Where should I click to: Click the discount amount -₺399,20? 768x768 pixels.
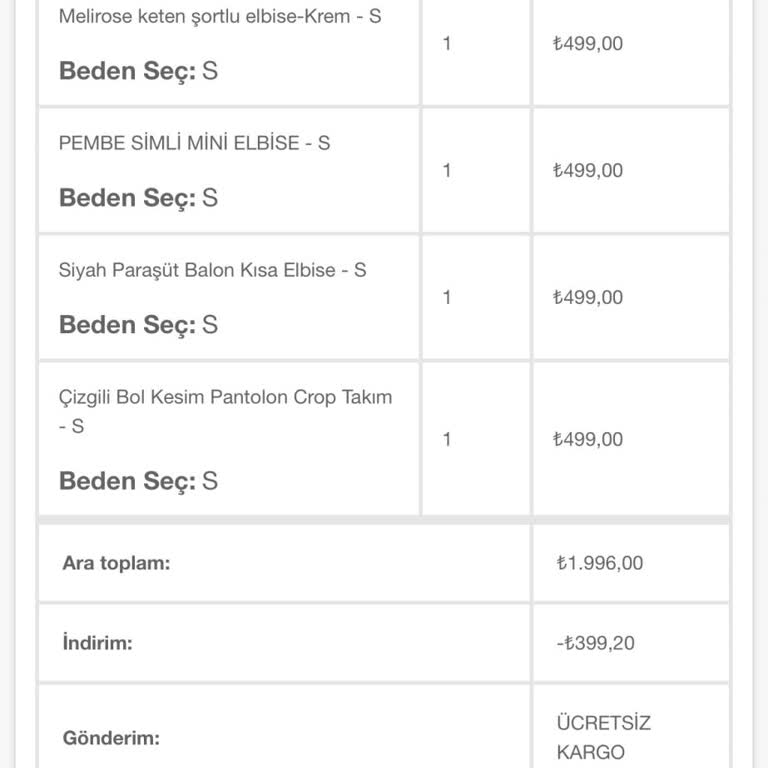click(596, 643)
